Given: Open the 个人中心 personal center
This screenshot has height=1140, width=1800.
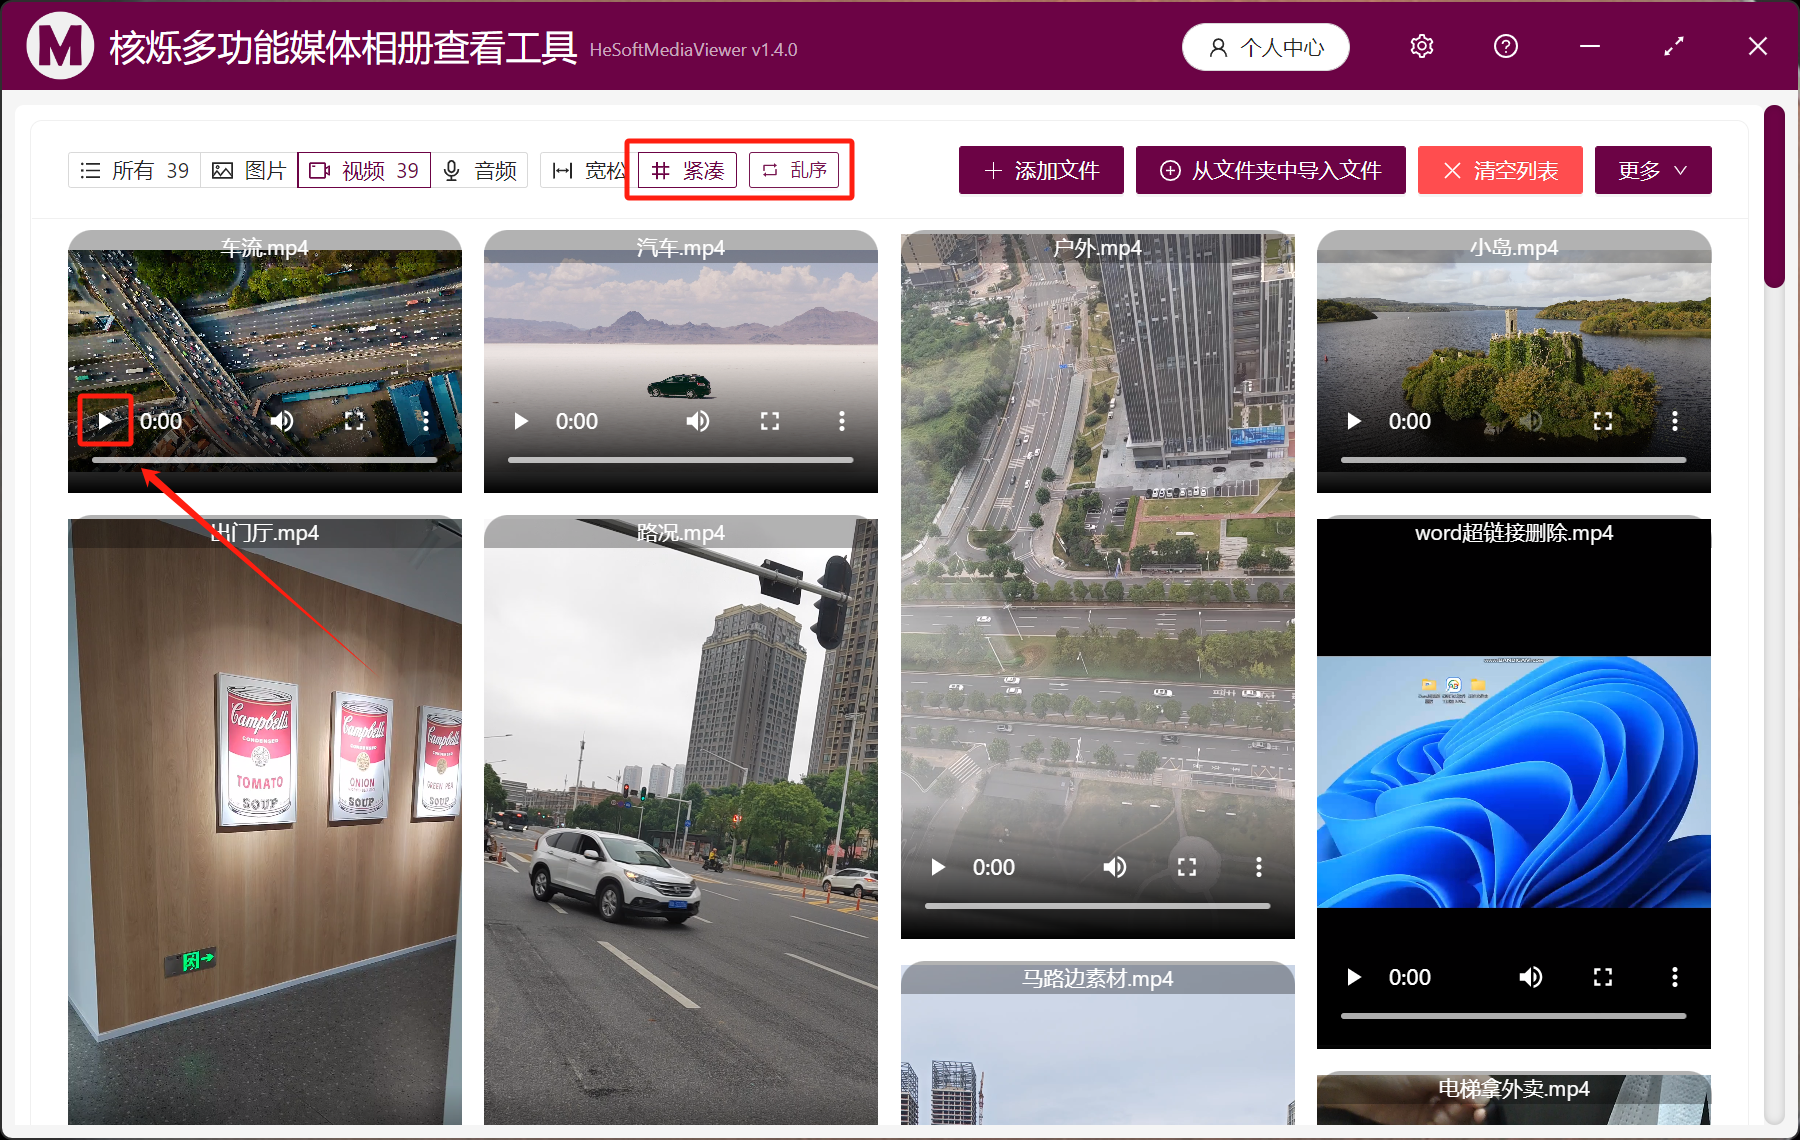Looking at the screenshot, I should tap(1265, 46).
